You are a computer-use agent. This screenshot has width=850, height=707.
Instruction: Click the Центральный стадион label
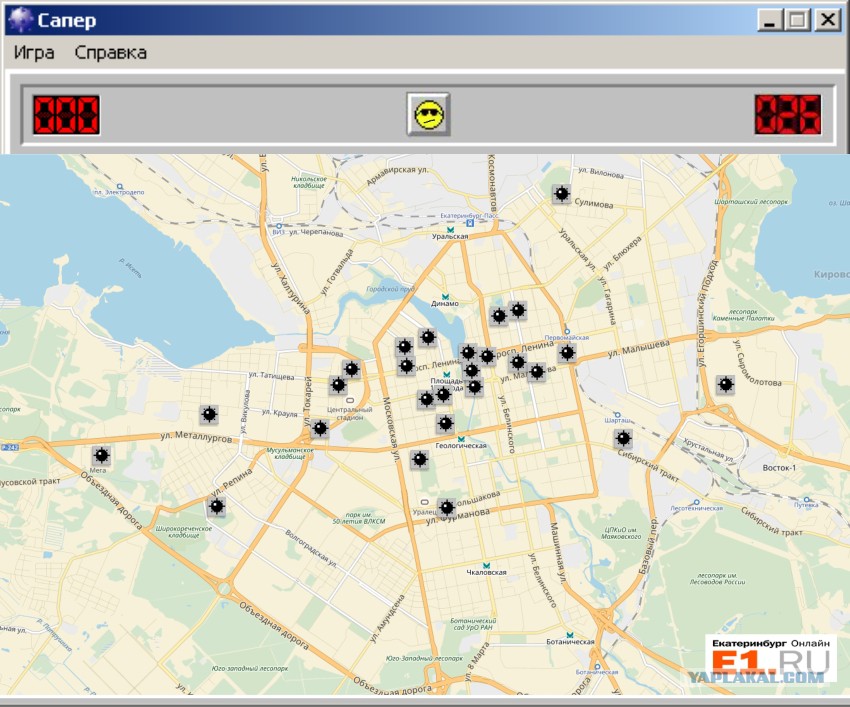(349, 414)
